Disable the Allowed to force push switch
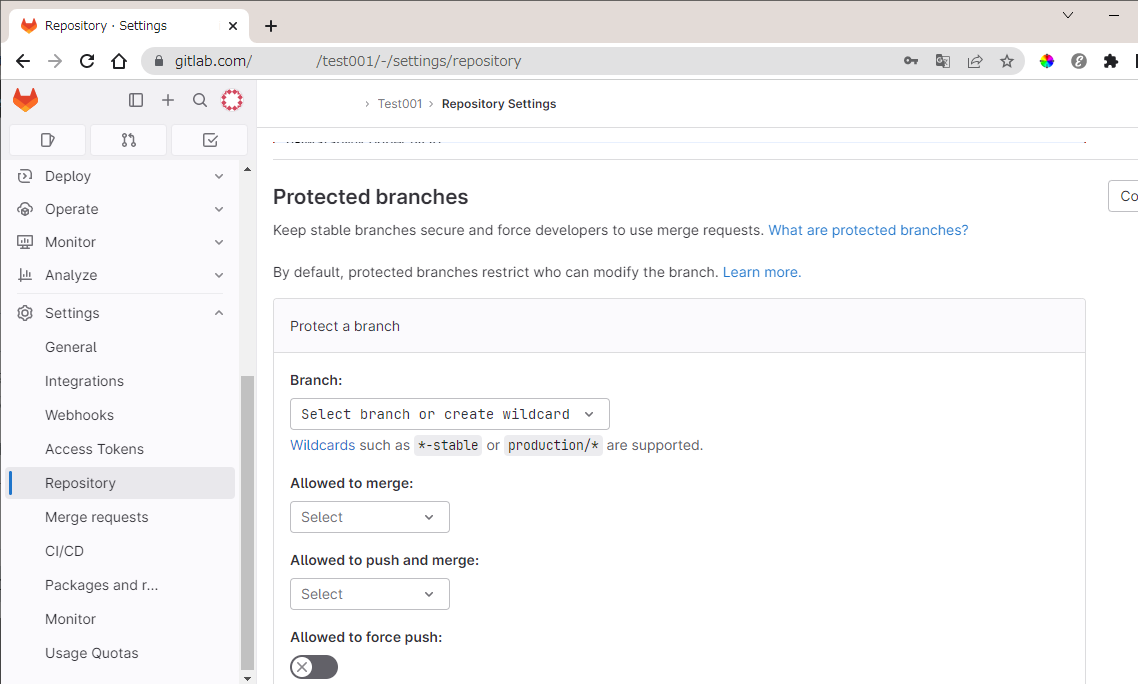 tap(313, 667)
